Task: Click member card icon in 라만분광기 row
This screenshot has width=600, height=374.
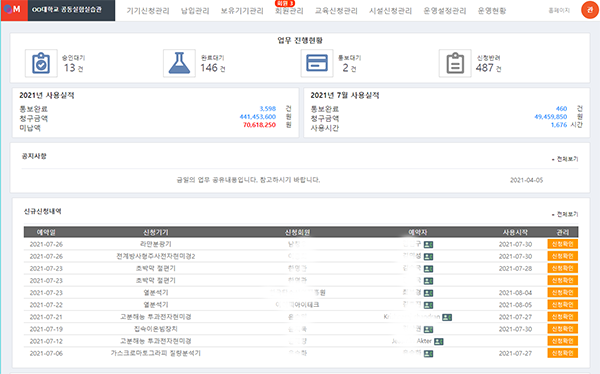Action: click(x=429, y=244)
